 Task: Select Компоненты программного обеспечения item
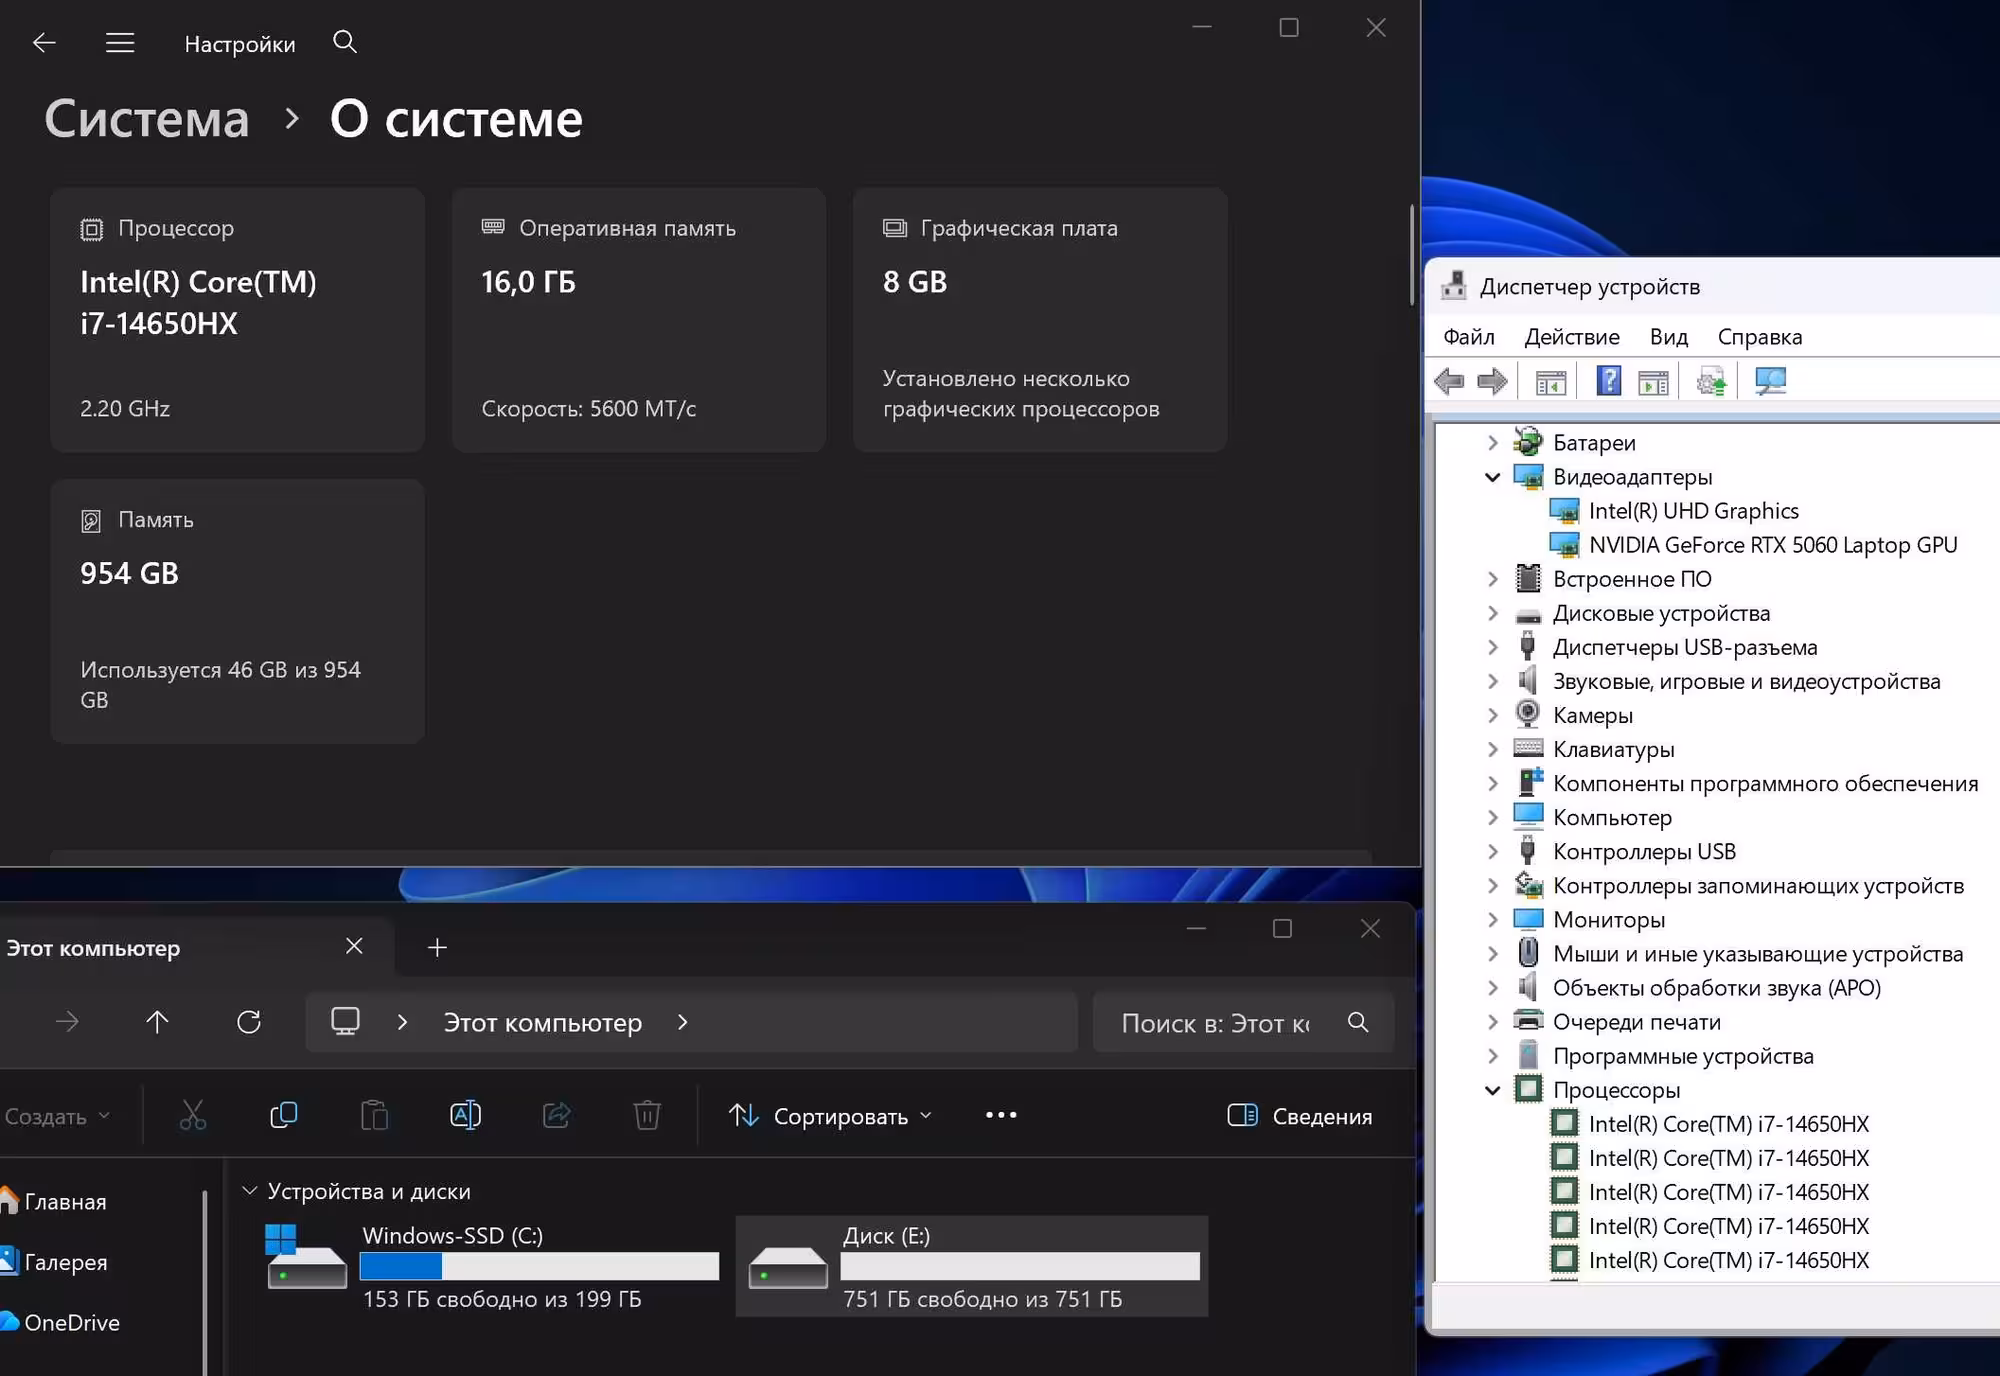coord(1765,784)
